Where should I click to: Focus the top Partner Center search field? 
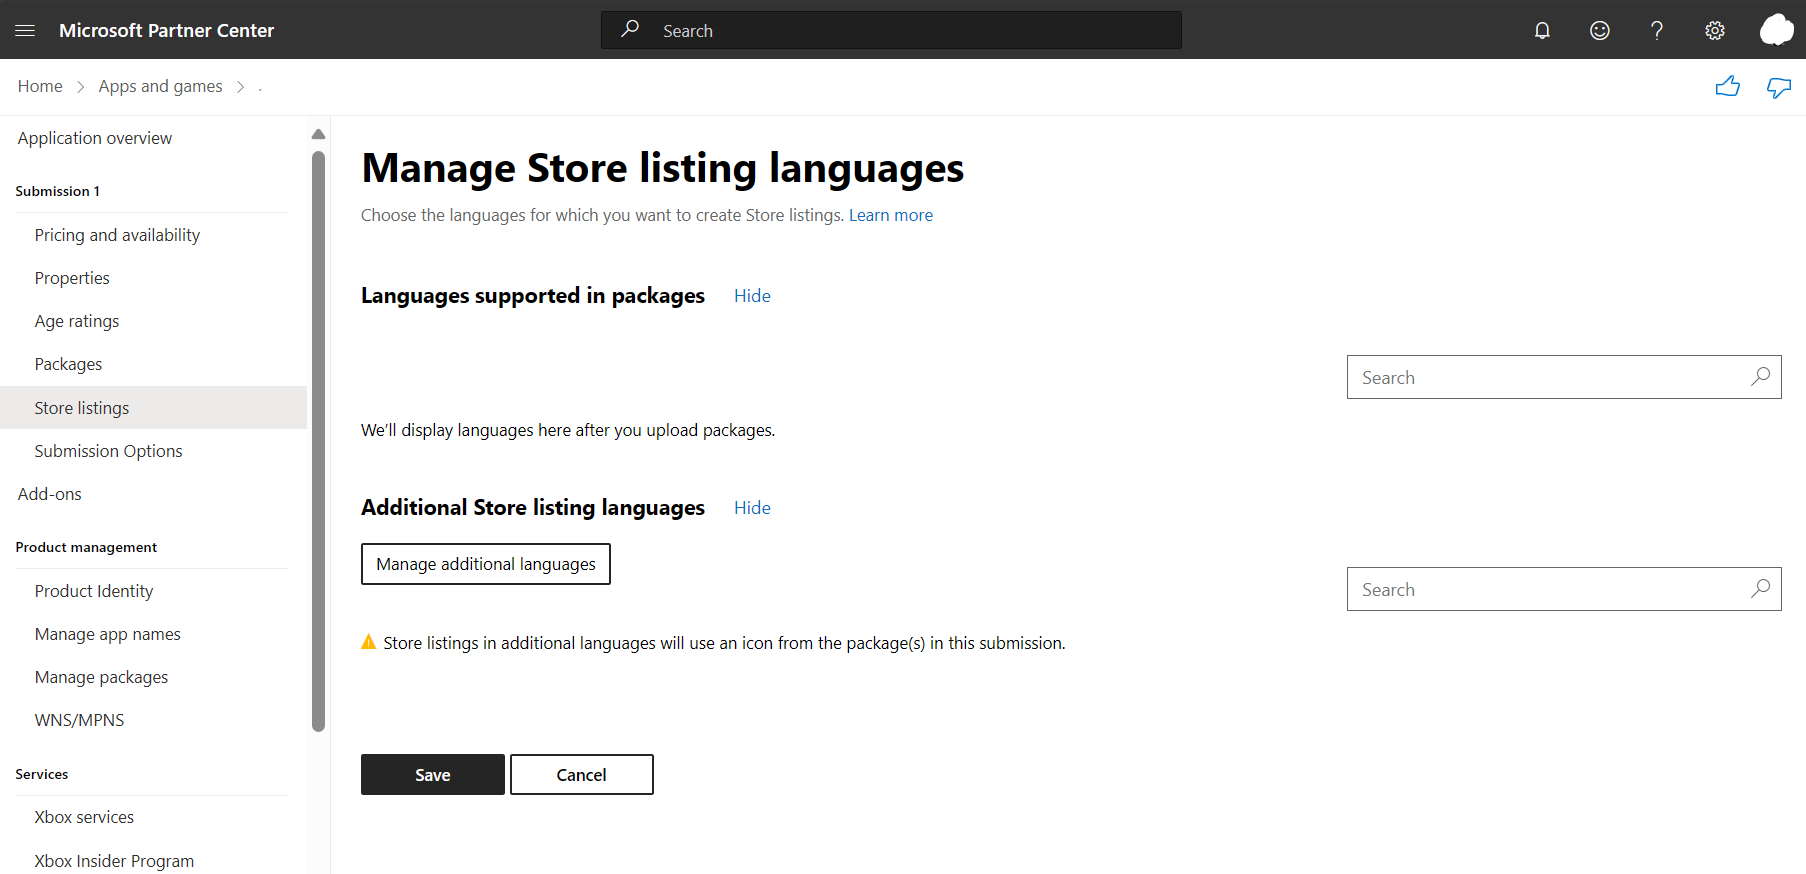pyautogui.click(x=891, y=30)
